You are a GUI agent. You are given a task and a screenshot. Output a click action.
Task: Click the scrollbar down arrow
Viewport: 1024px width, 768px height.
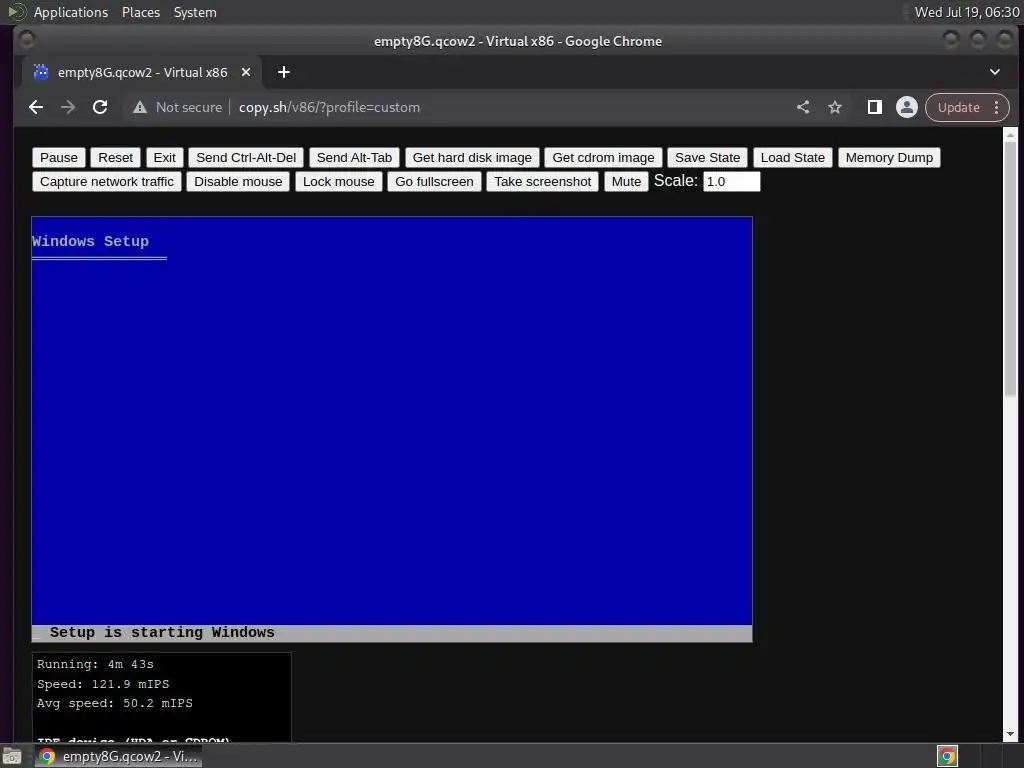click(1010, 734)
